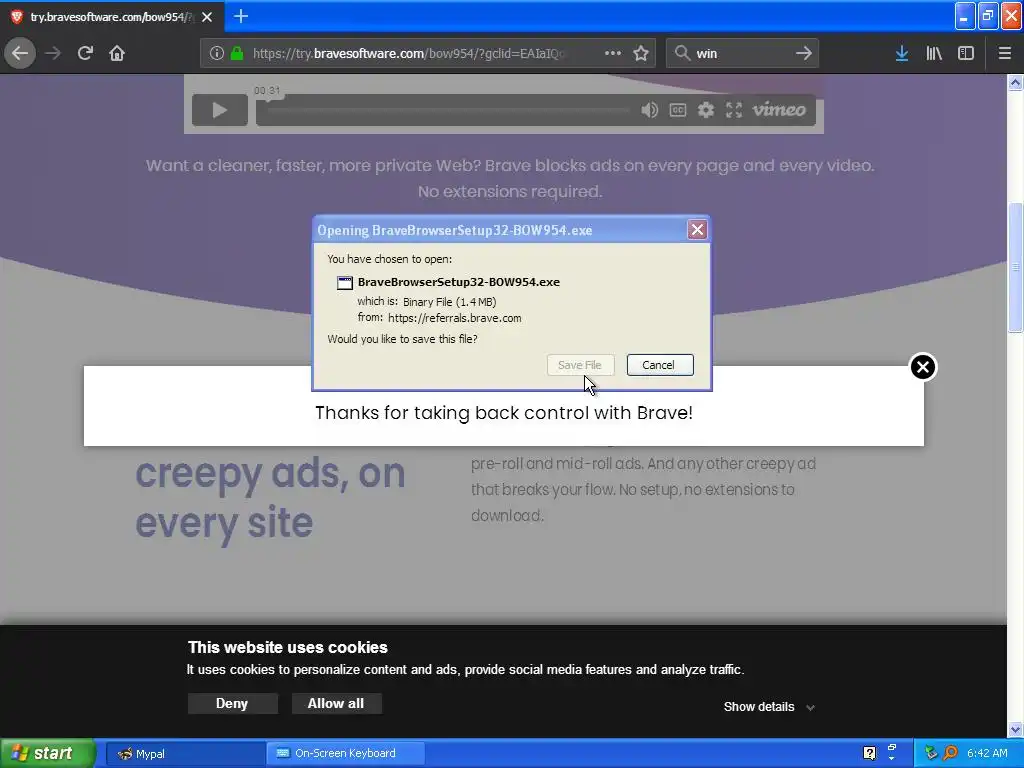Image resolution: width=1024 pixels, height=768 pixels.
Task: Open the Windows start menu
Action: [x=48, y=753]
